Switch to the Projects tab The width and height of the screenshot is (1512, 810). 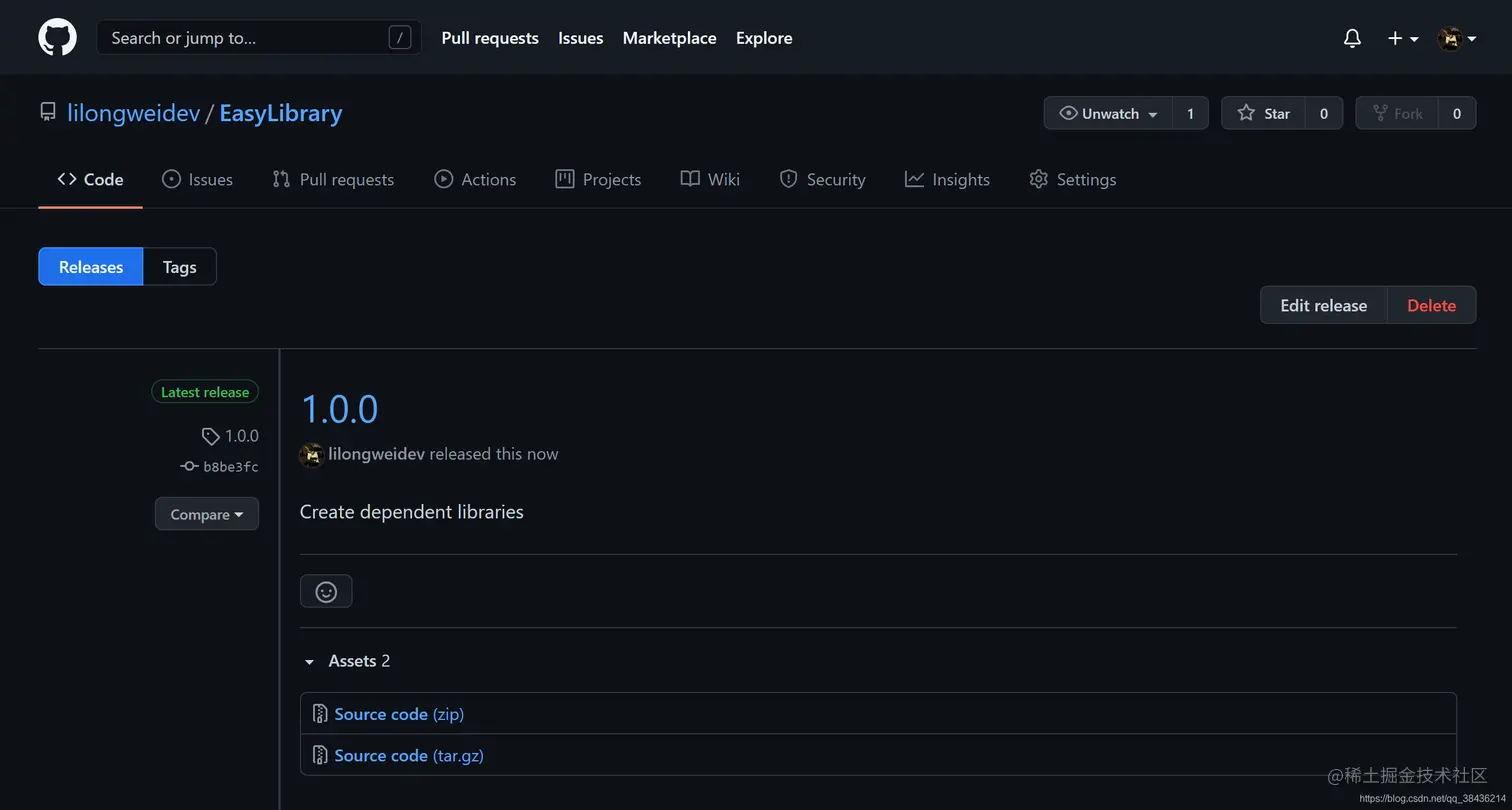(598, 179)
